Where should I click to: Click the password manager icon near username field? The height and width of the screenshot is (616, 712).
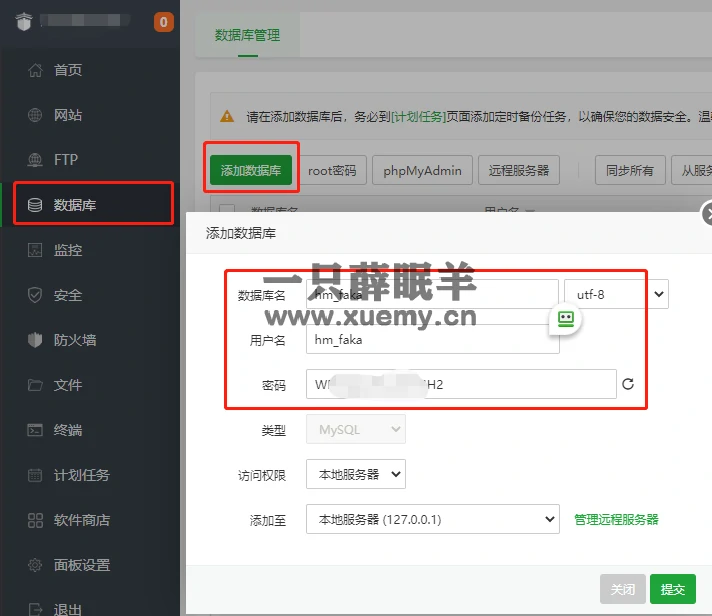565,319
